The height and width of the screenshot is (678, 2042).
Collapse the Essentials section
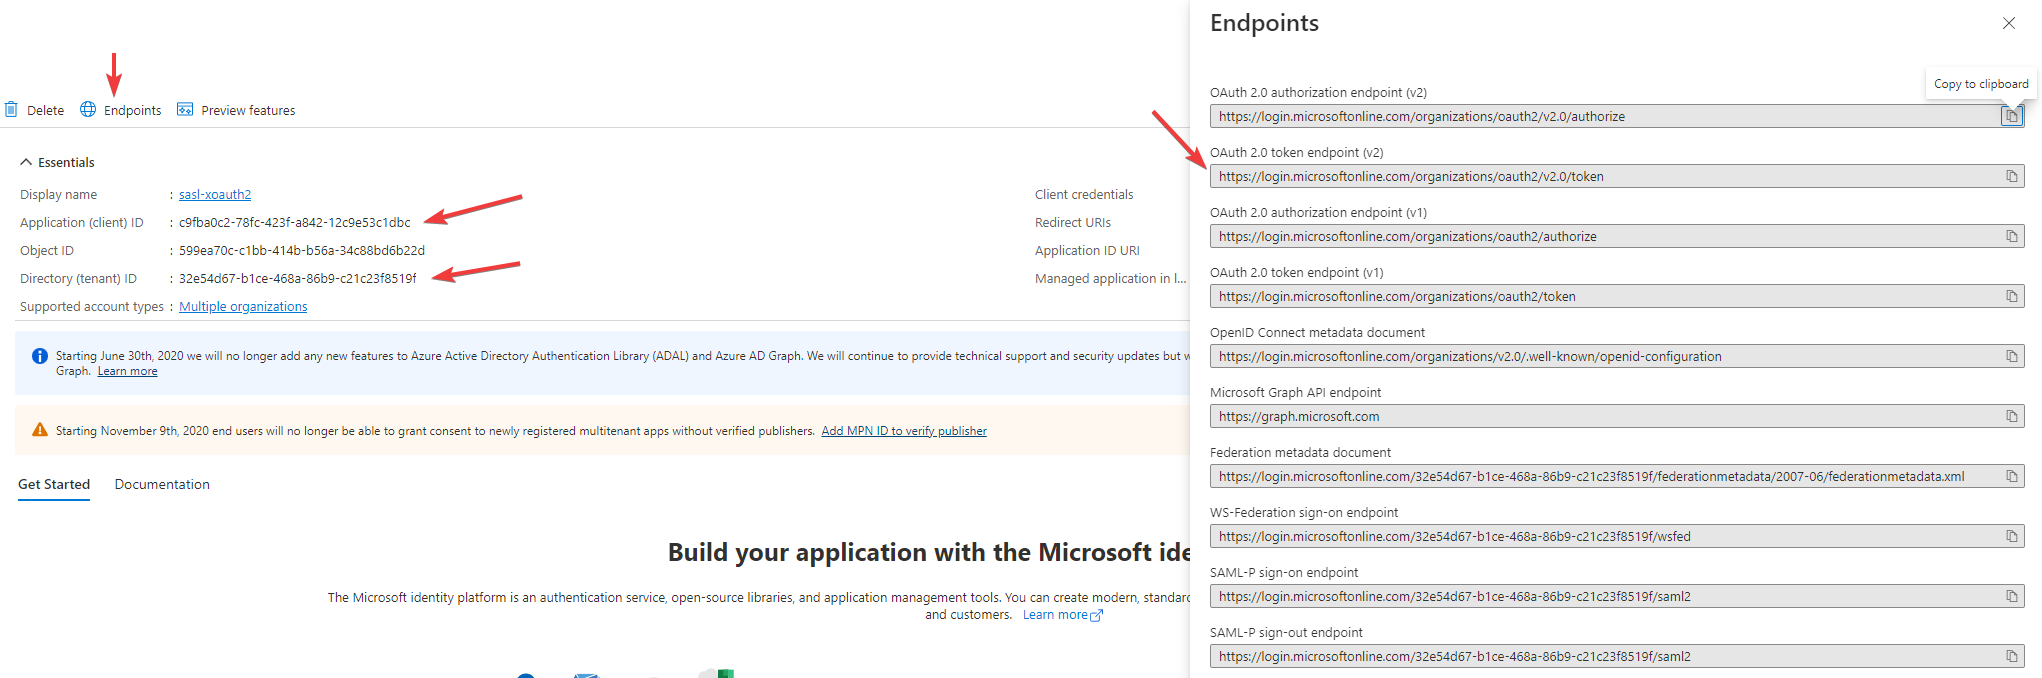(x=27, y=162)
